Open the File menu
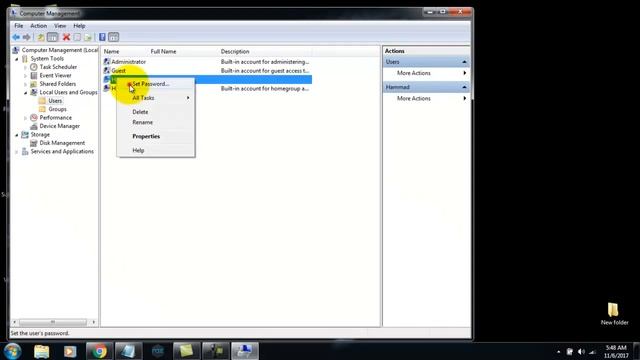 click(x=19, y=26)
